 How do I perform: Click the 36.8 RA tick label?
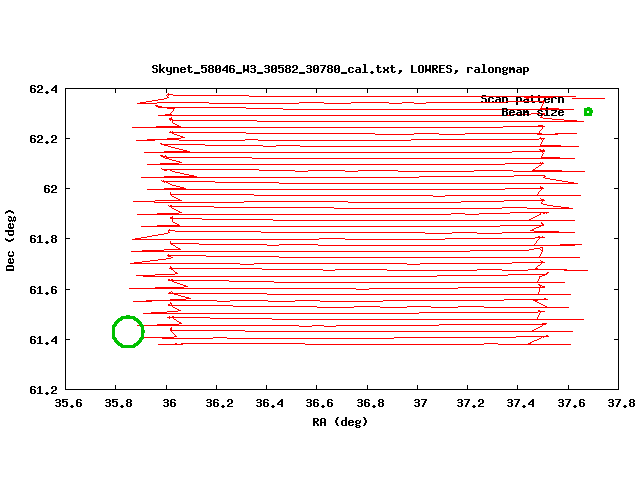370,403
